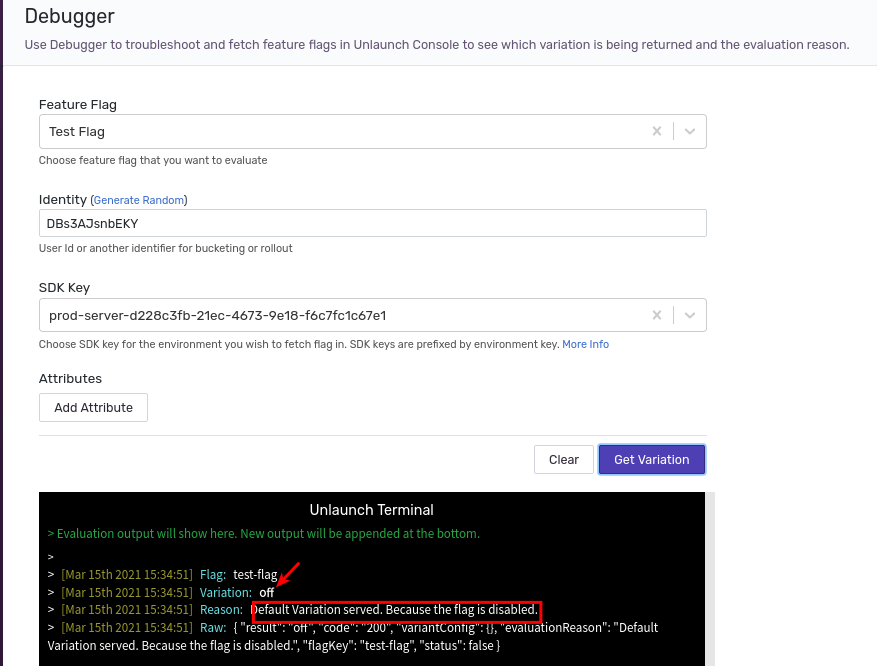Open the prod-server SDK key selector
Screen dimensions: 877x666
(x=373, y=315)
